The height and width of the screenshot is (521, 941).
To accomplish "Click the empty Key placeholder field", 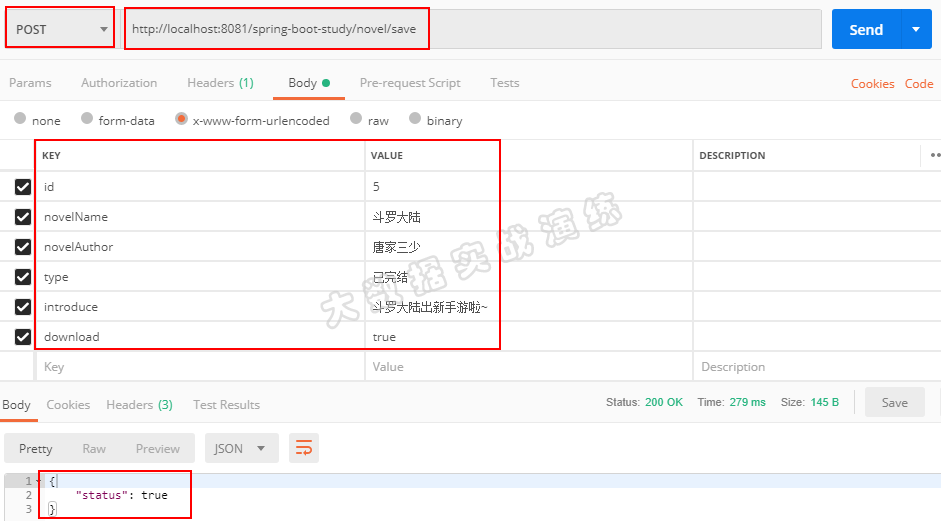I will point(200,367).
